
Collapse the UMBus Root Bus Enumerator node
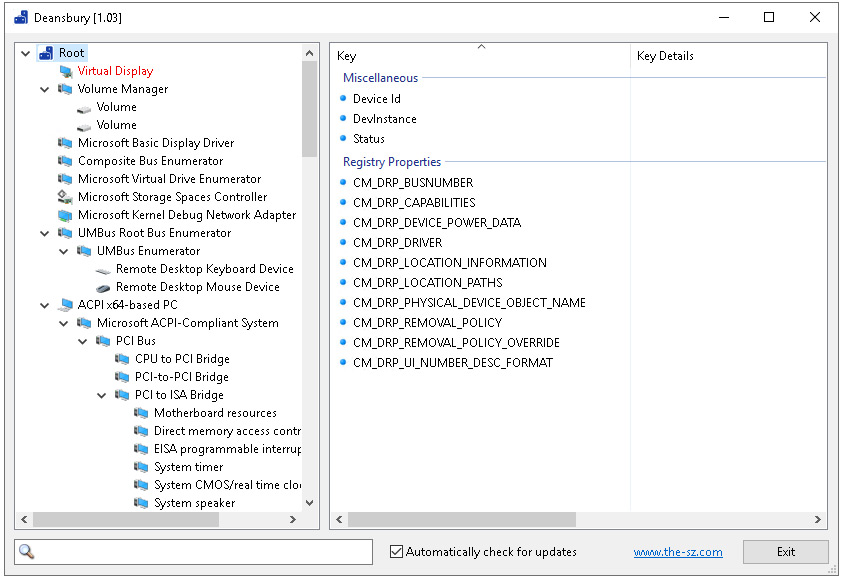45,233
